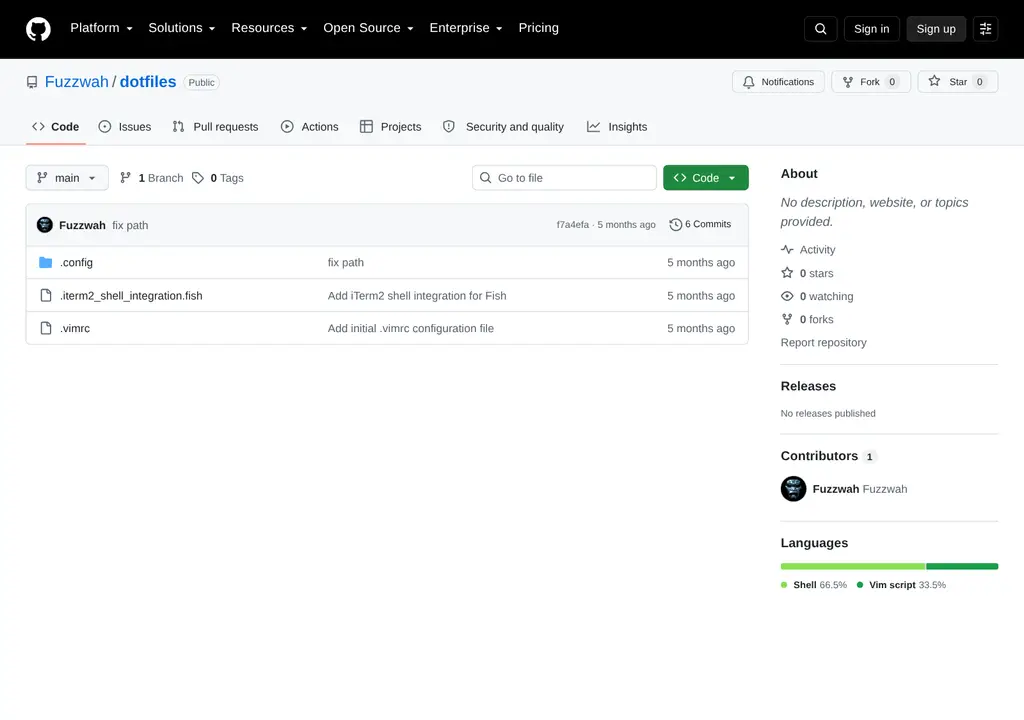Image resolution: width=1024 pixels, height=720 pixels.
Task: Open the appearance settings icon in header
Action: coord(985,29)
